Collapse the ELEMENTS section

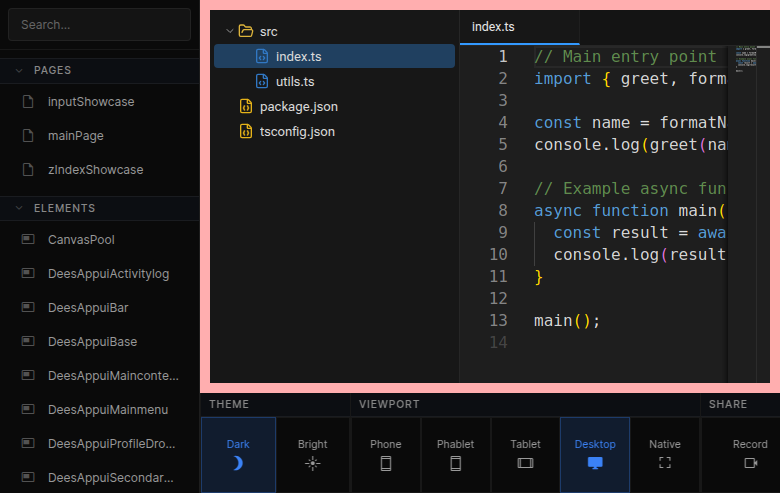coord(18,208)
